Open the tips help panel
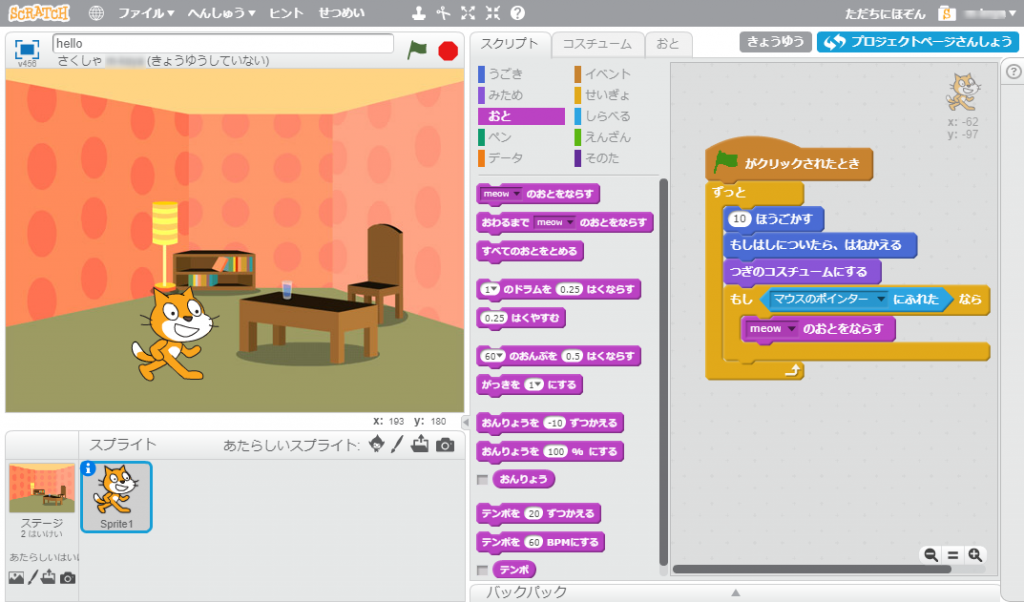This screenshot has width=1024, height=602. (1014, 72)
